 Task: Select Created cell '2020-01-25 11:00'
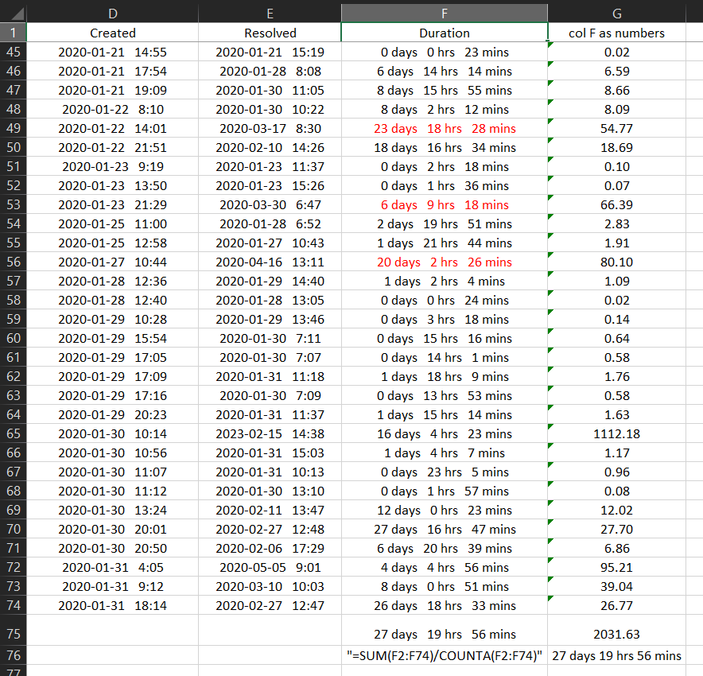113,224
